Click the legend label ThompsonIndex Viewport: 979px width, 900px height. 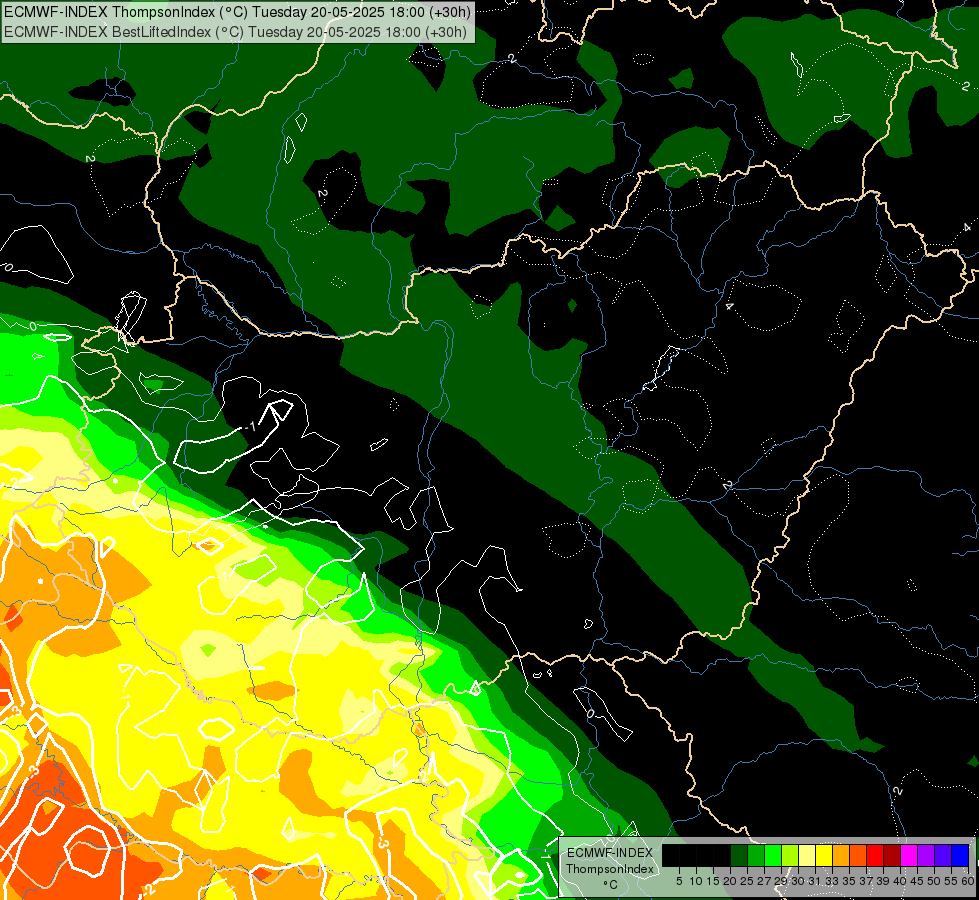[x=610, y=869]
